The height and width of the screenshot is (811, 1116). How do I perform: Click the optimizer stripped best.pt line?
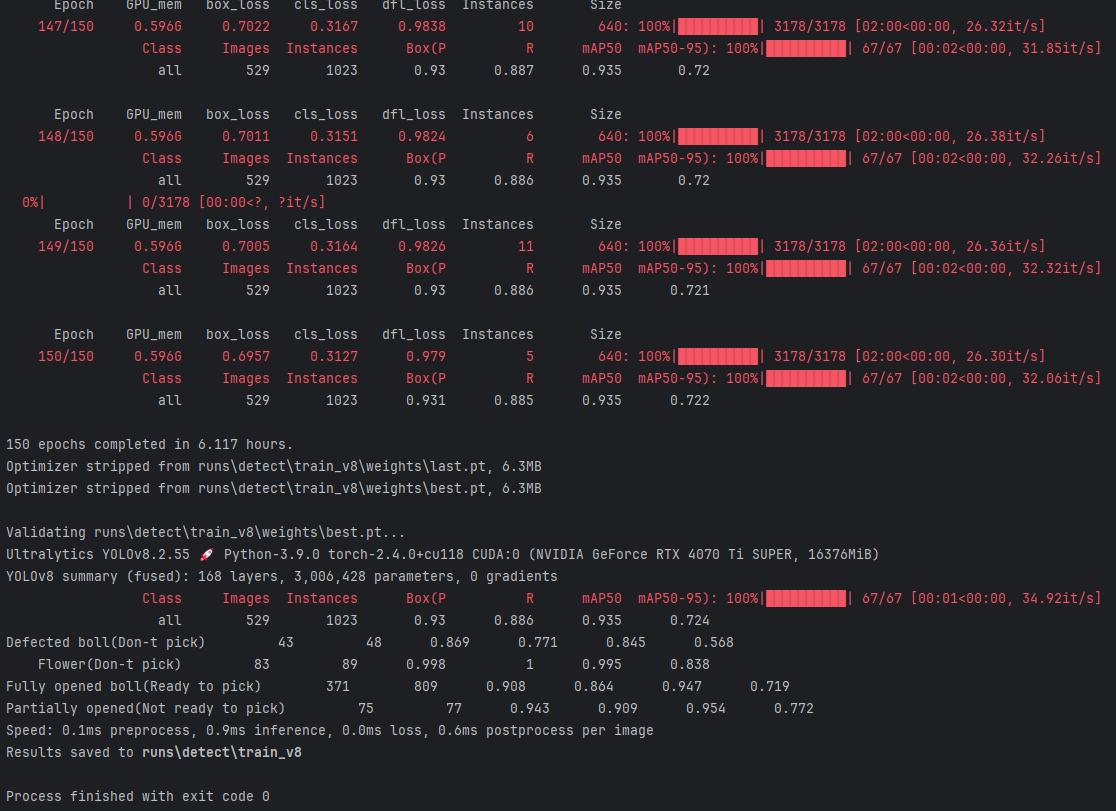[x=274, y=489]
